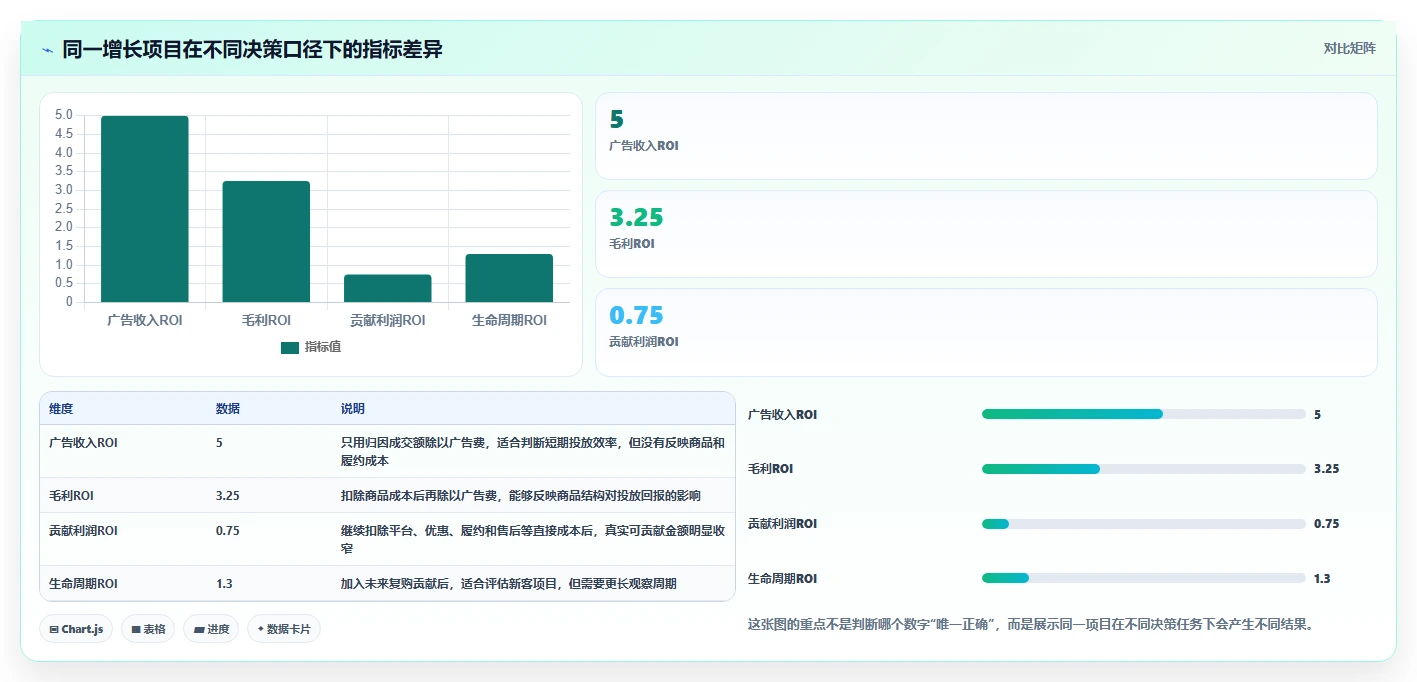Click value 3.25 at progress bar end
Image resolution: width=1417 pixels, height=682 pixels.
pos(1326,468)
